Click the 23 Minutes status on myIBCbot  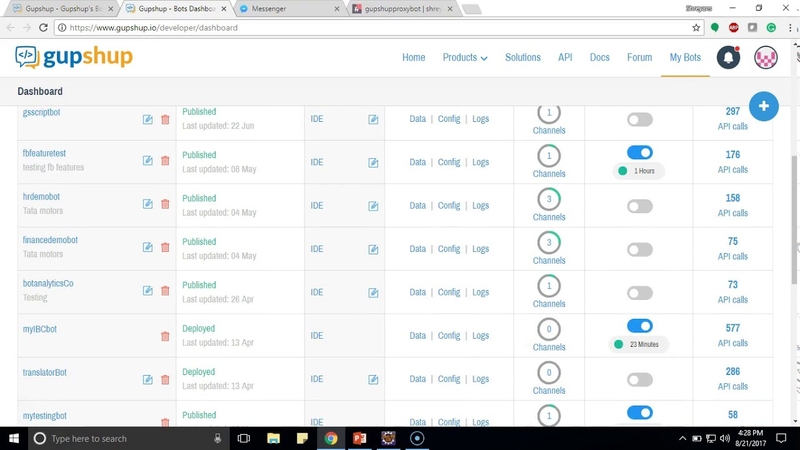click(638, 344)
